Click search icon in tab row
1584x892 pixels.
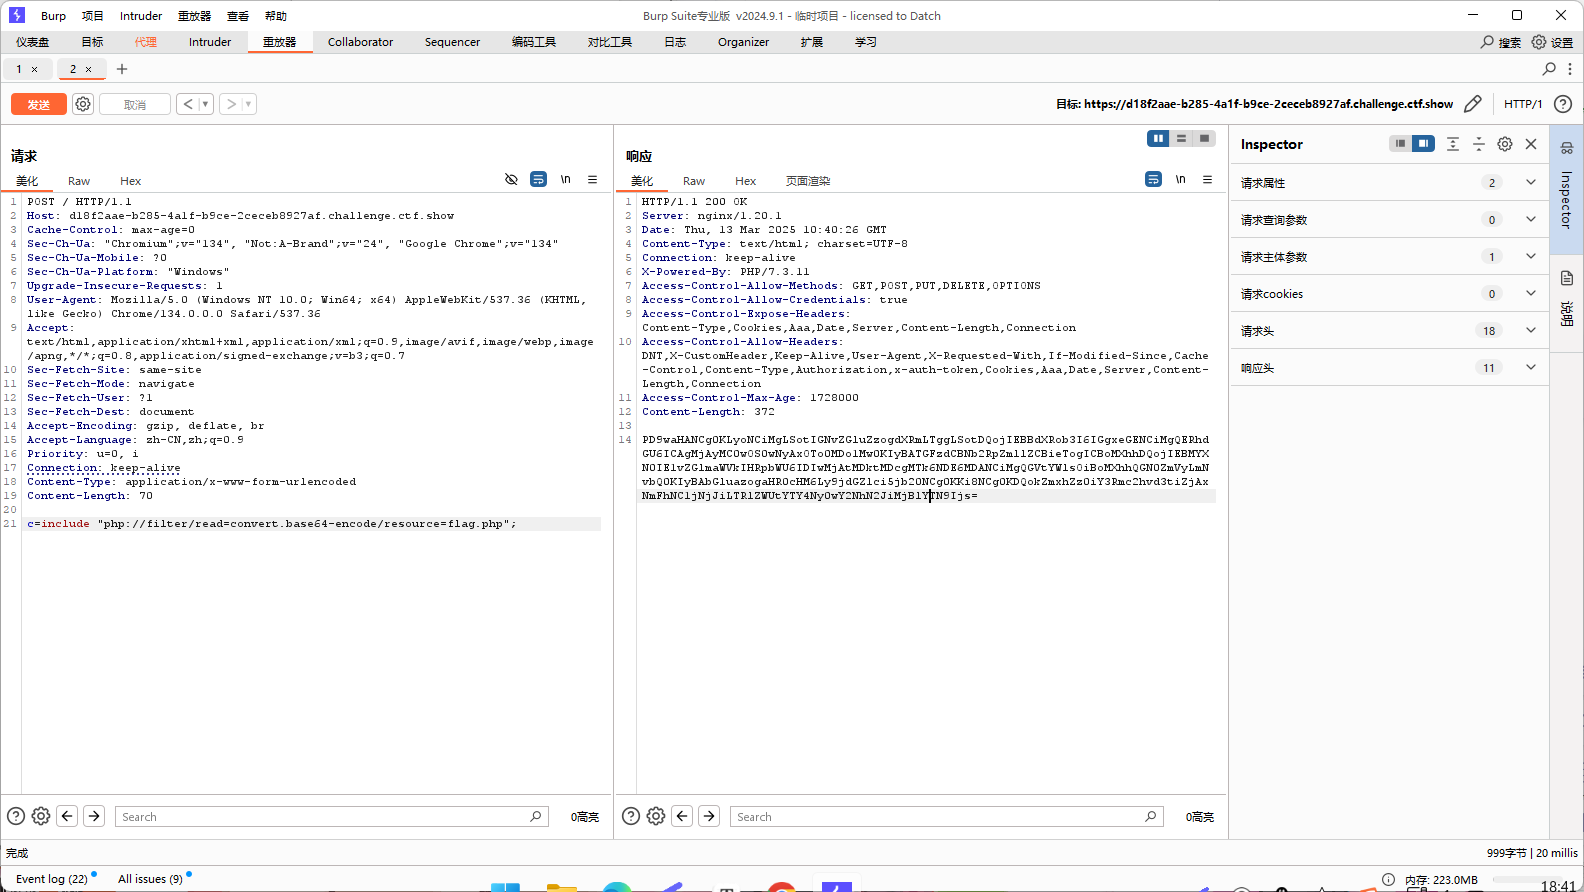point(1549,69)
